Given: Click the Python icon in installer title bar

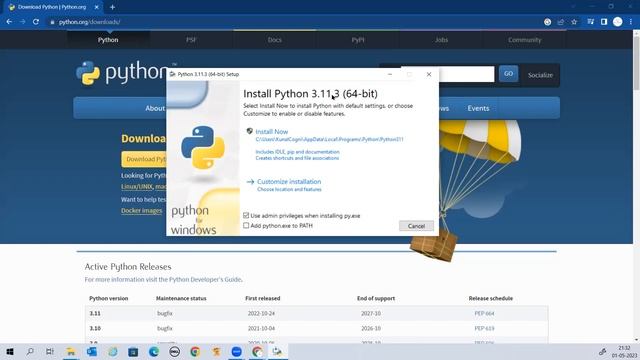Looking at the screenshot, I should 173,74.
